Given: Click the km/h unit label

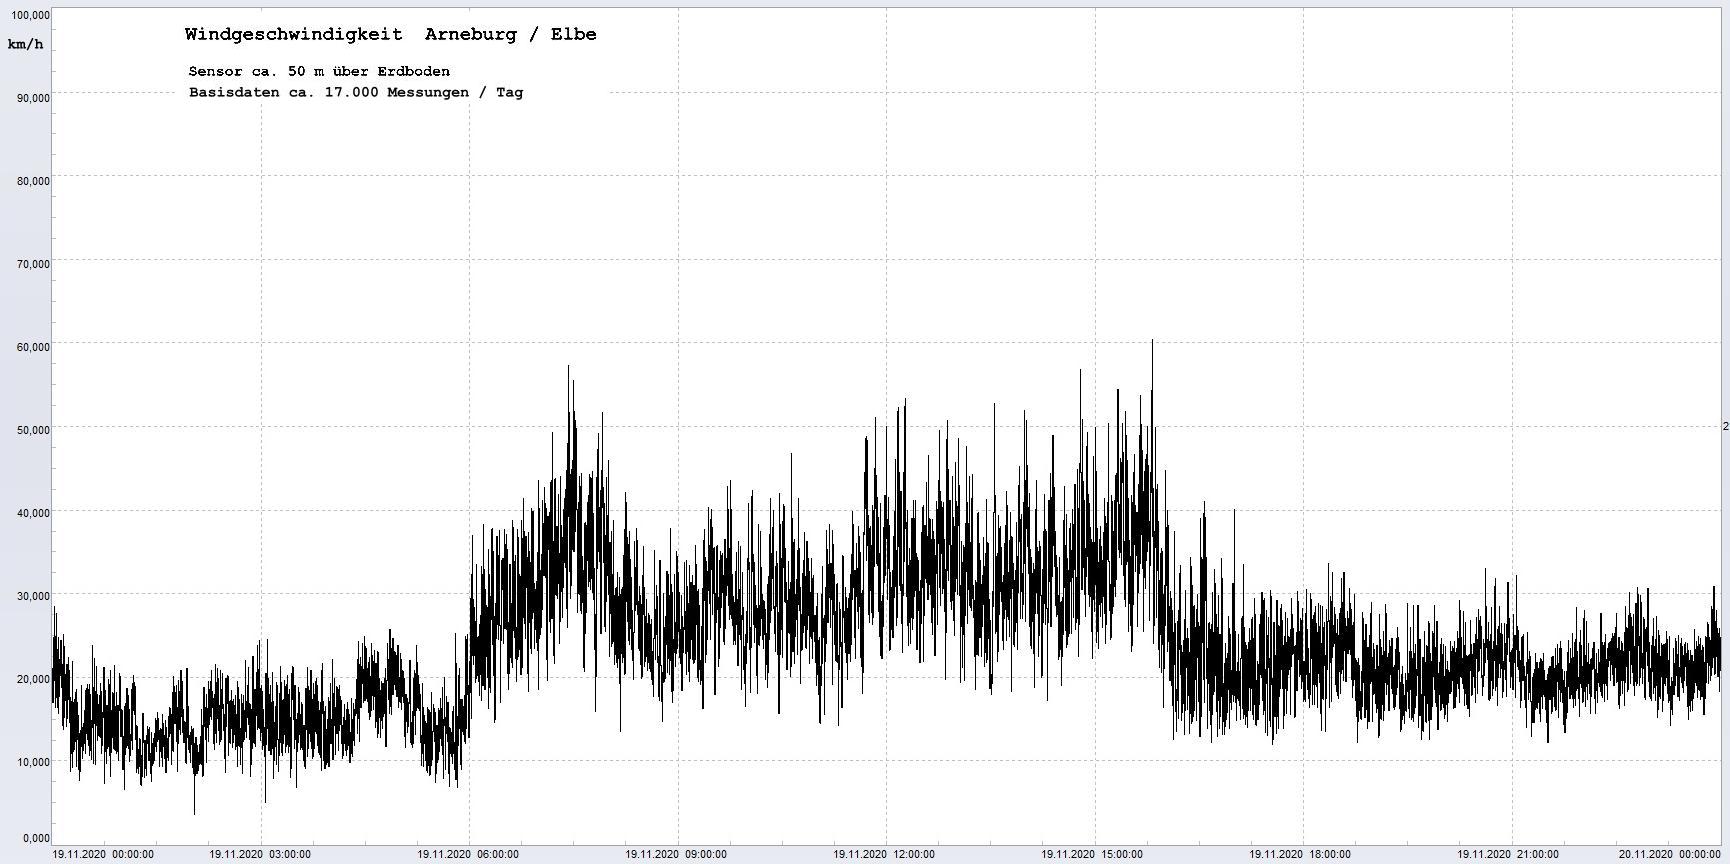Looking at the screenshot, I should (x=25, y=44).
